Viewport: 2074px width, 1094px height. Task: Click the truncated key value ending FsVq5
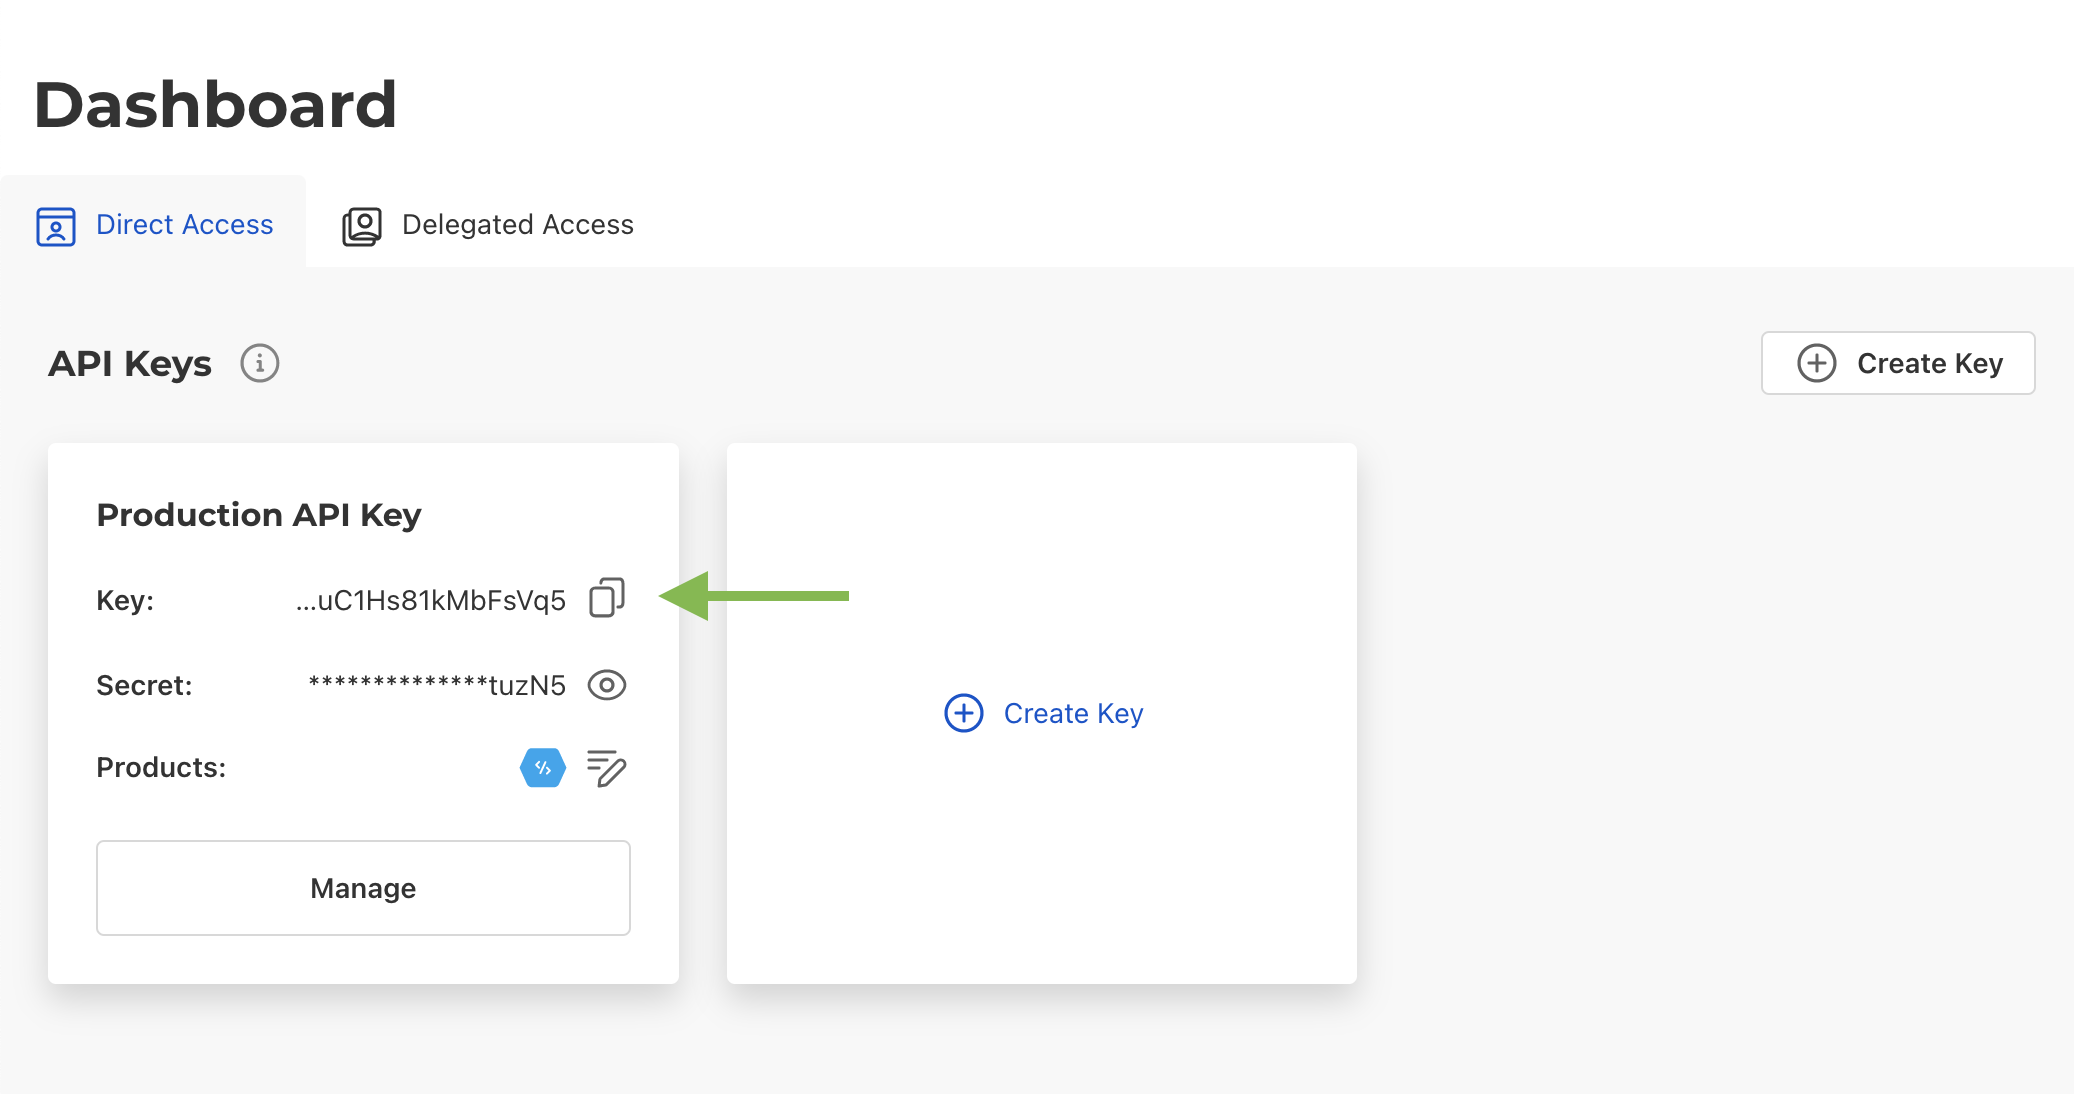point(431,600)
